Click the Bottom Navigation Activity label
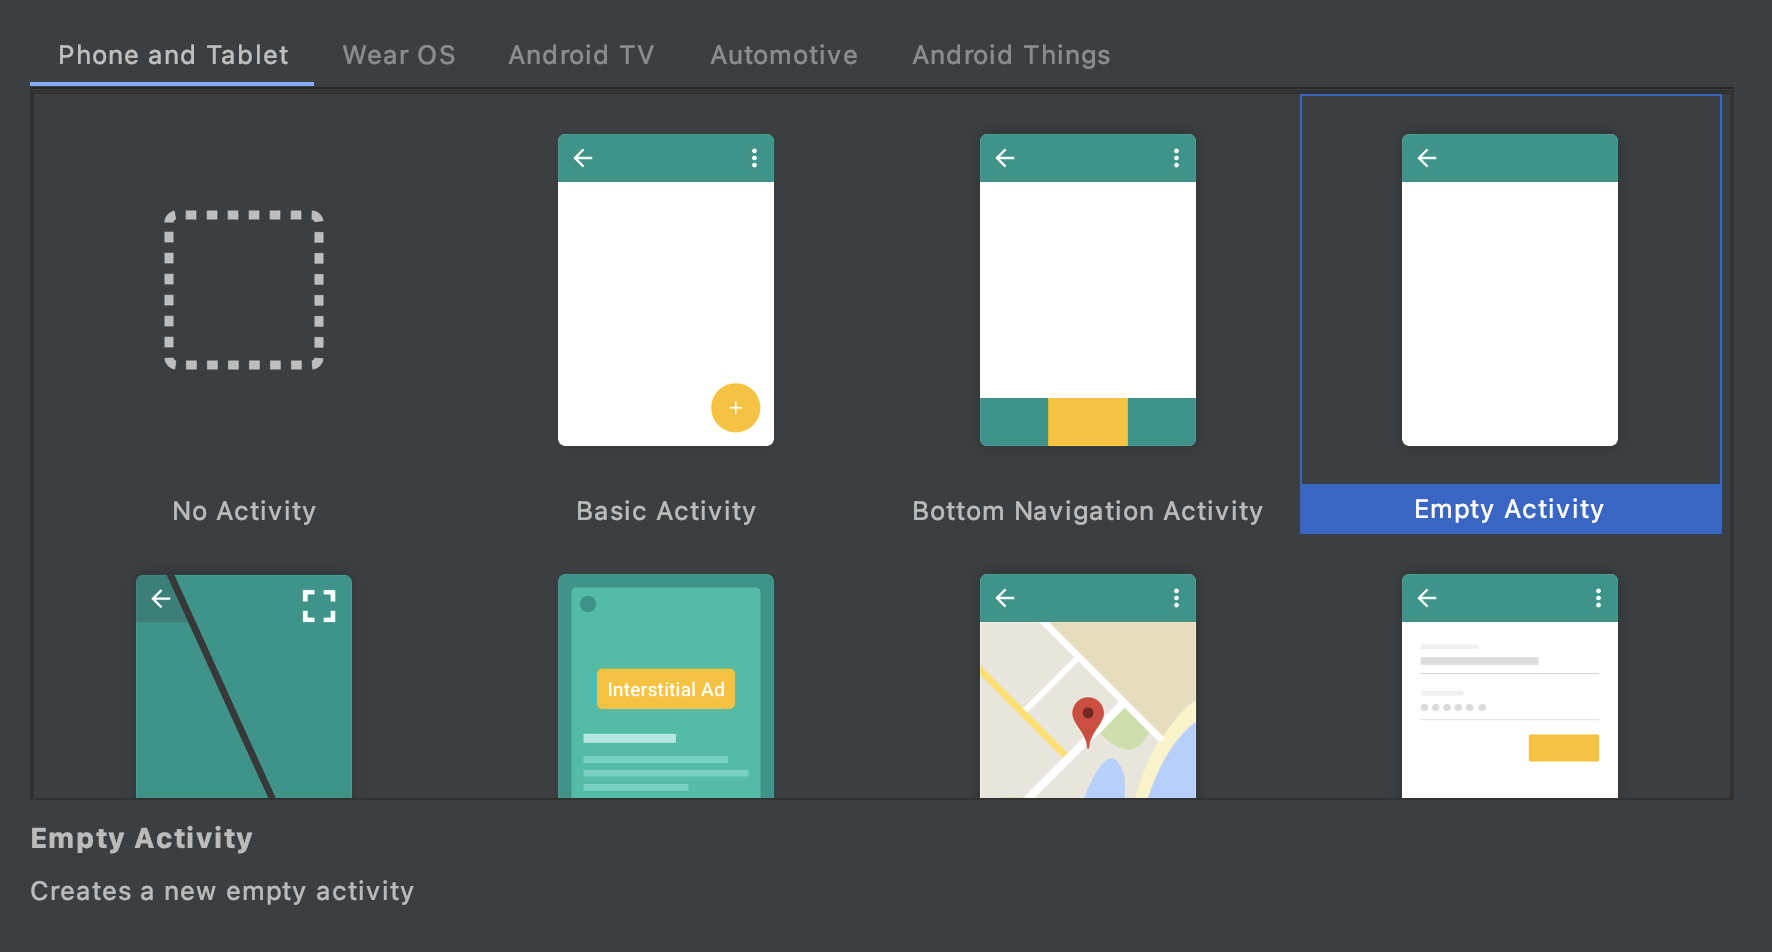The width and height of the screenshot is (1772, 952). coord(1088,511)
